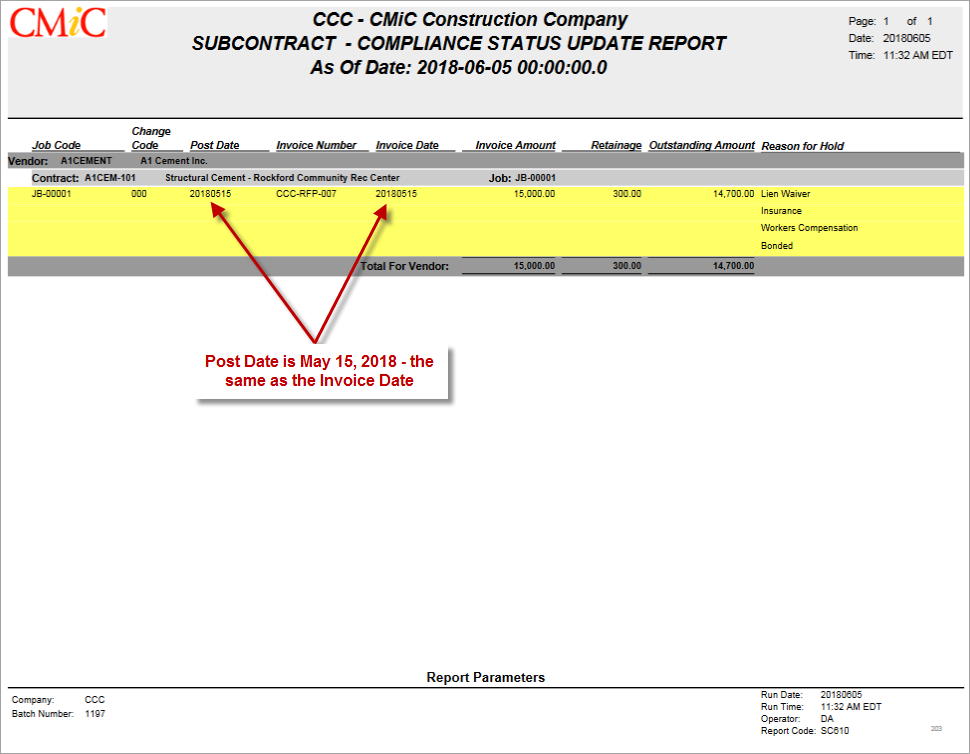The width and height of the screenshot is (970, 754).
Task: Select the Report Code value SC610
Action: click(835, 730)
